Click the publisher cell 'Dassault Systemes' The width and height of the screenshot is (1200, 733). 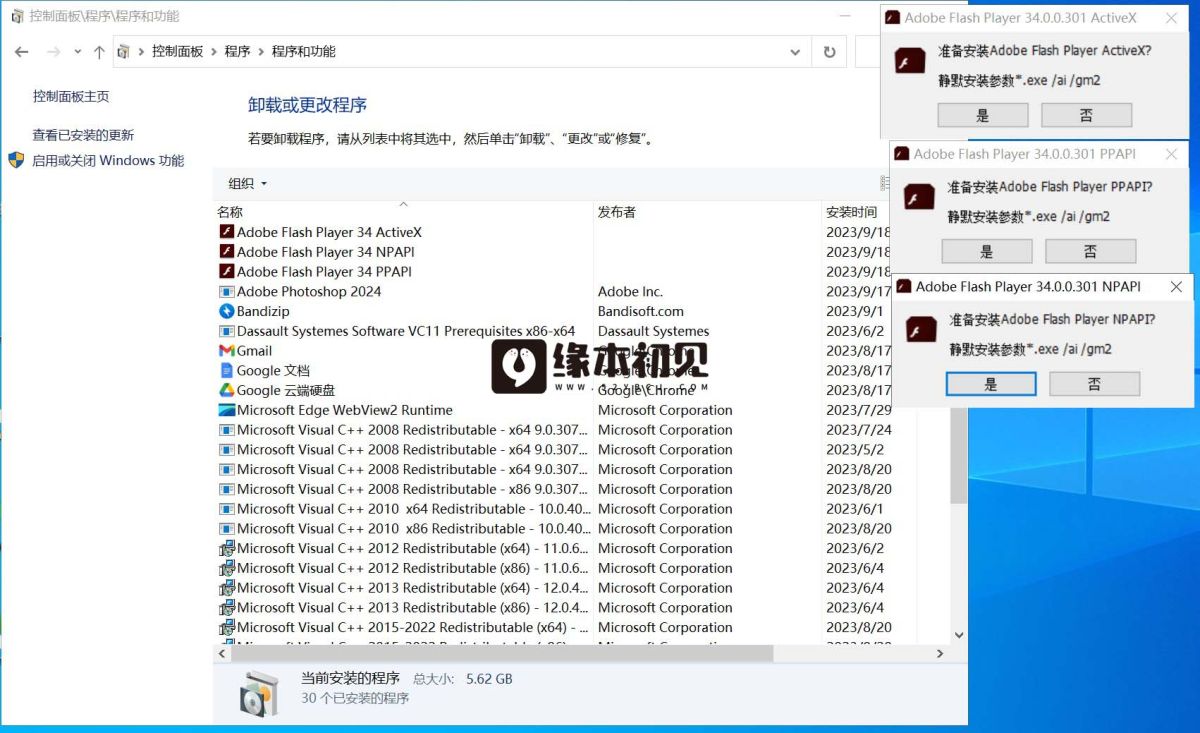click(654, 331)
